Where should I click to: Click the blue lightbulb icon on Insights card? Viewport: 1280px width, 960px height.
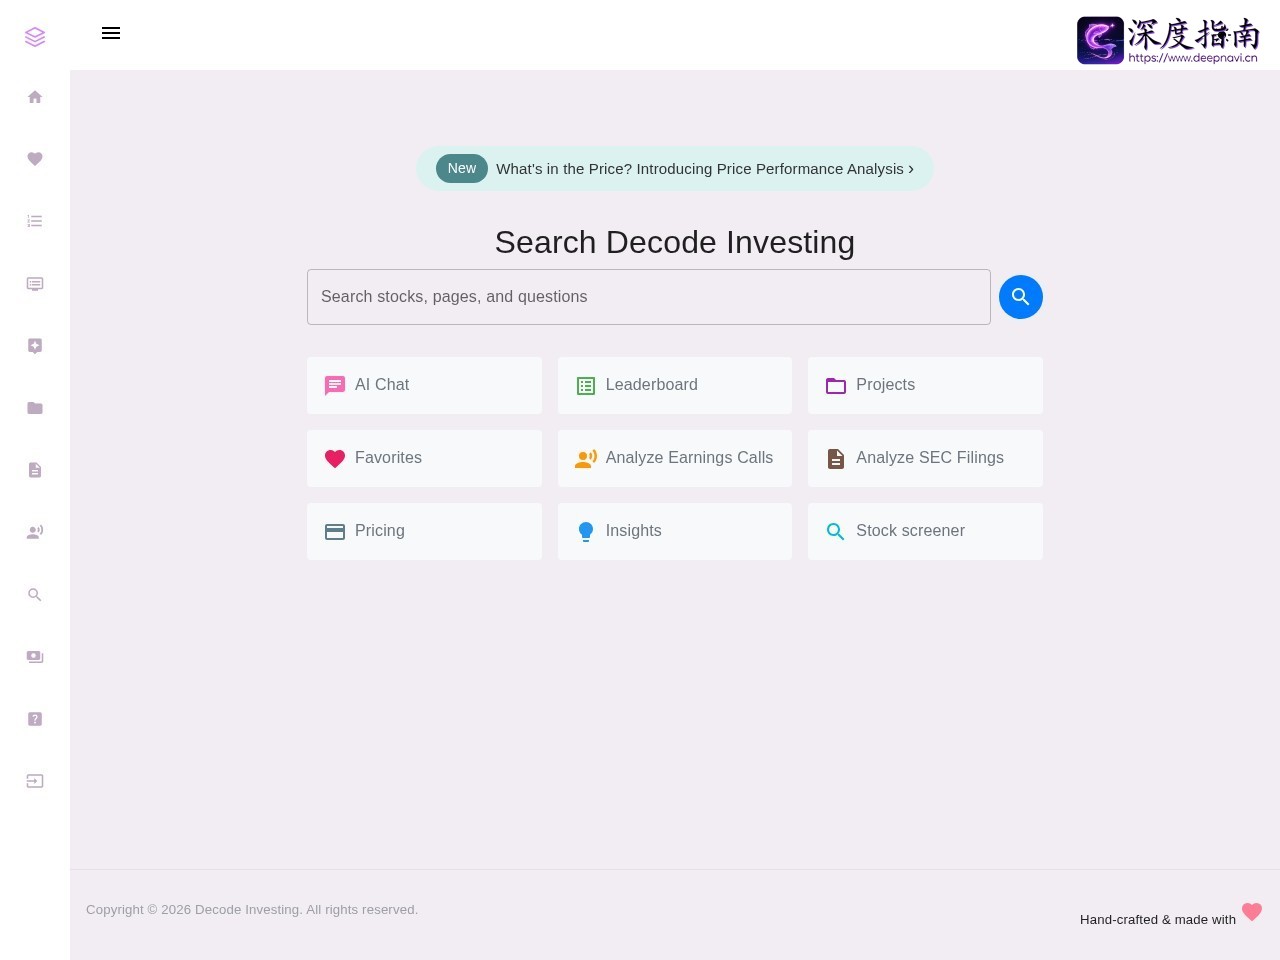(586, 532)
